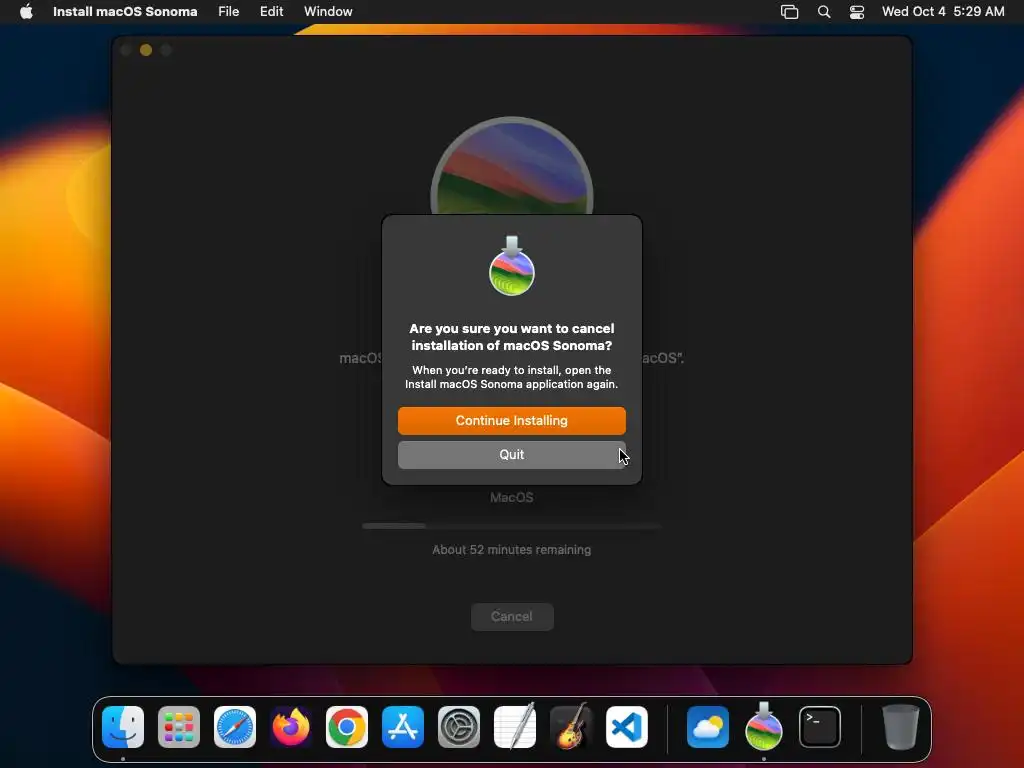
Task: Launch Safari from the Dock
Action: click(x=235, y=727)
